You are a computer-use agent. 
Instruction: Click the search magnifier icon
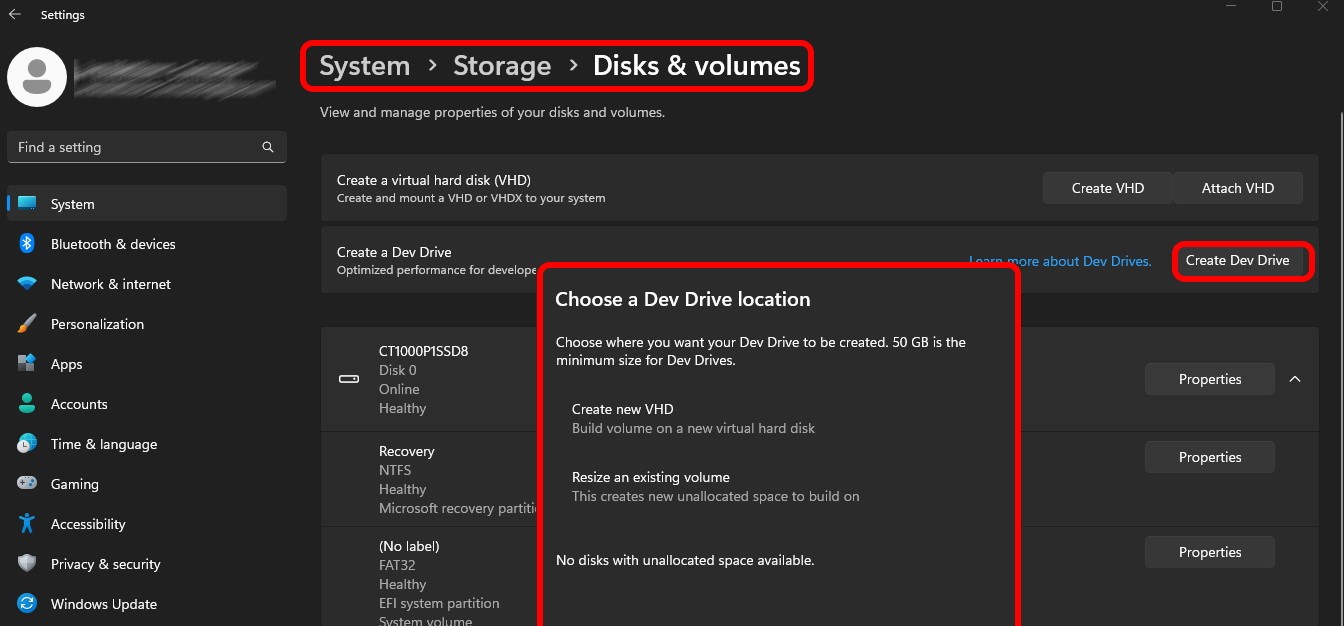tap(268, 147)
